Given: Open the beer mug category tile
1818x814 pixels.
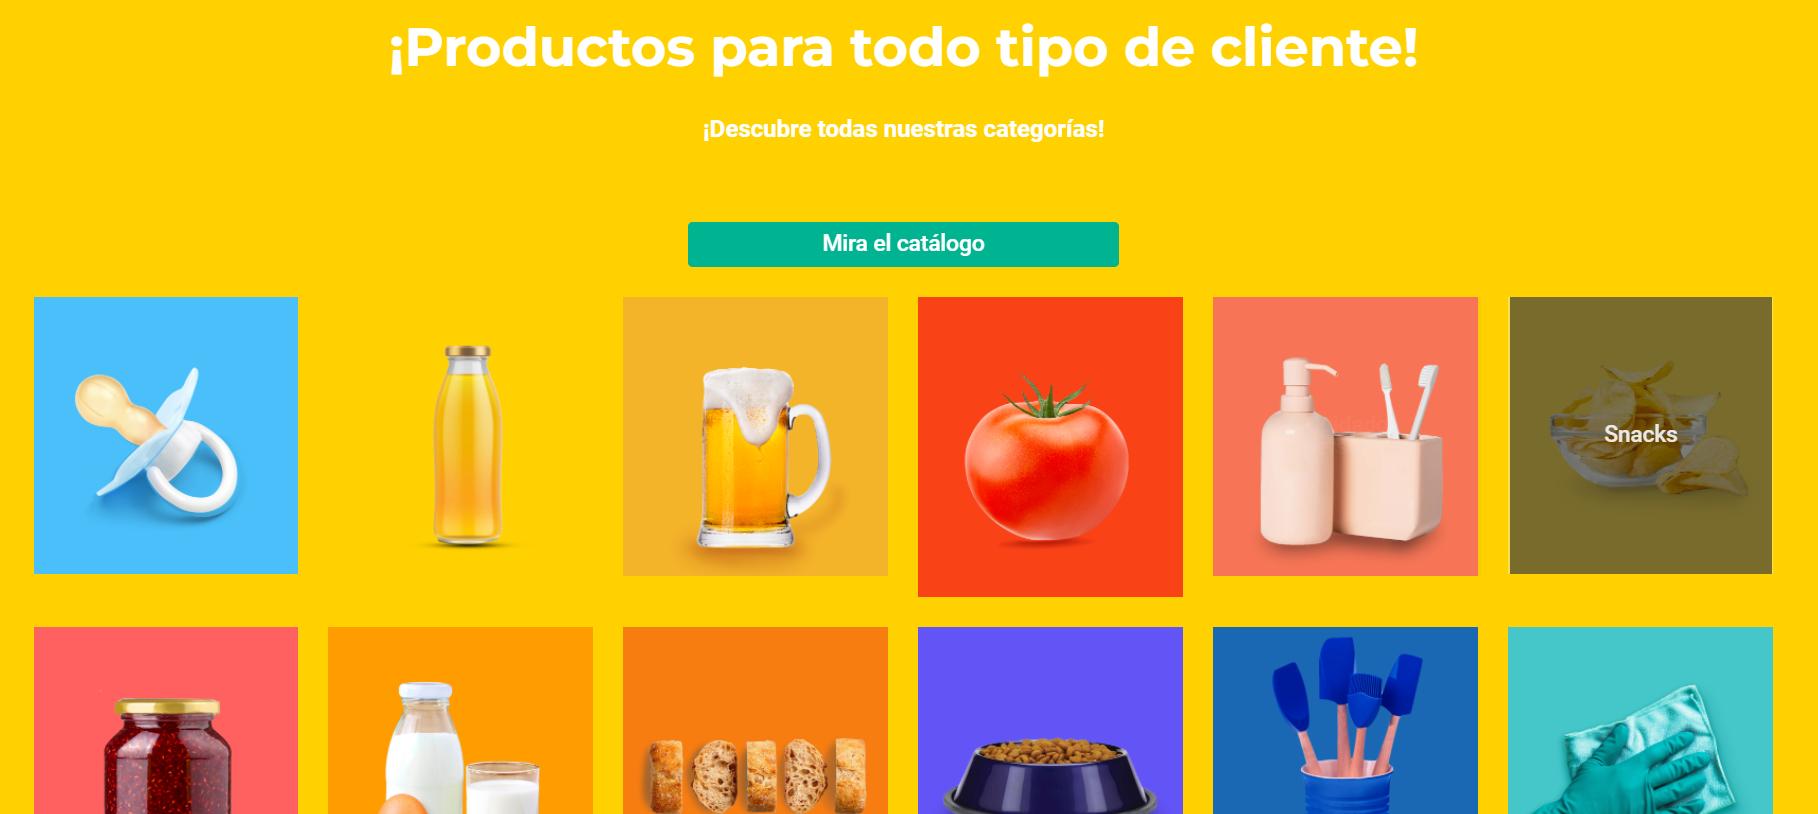Looking at the screenshot, I should click(755, 436).
